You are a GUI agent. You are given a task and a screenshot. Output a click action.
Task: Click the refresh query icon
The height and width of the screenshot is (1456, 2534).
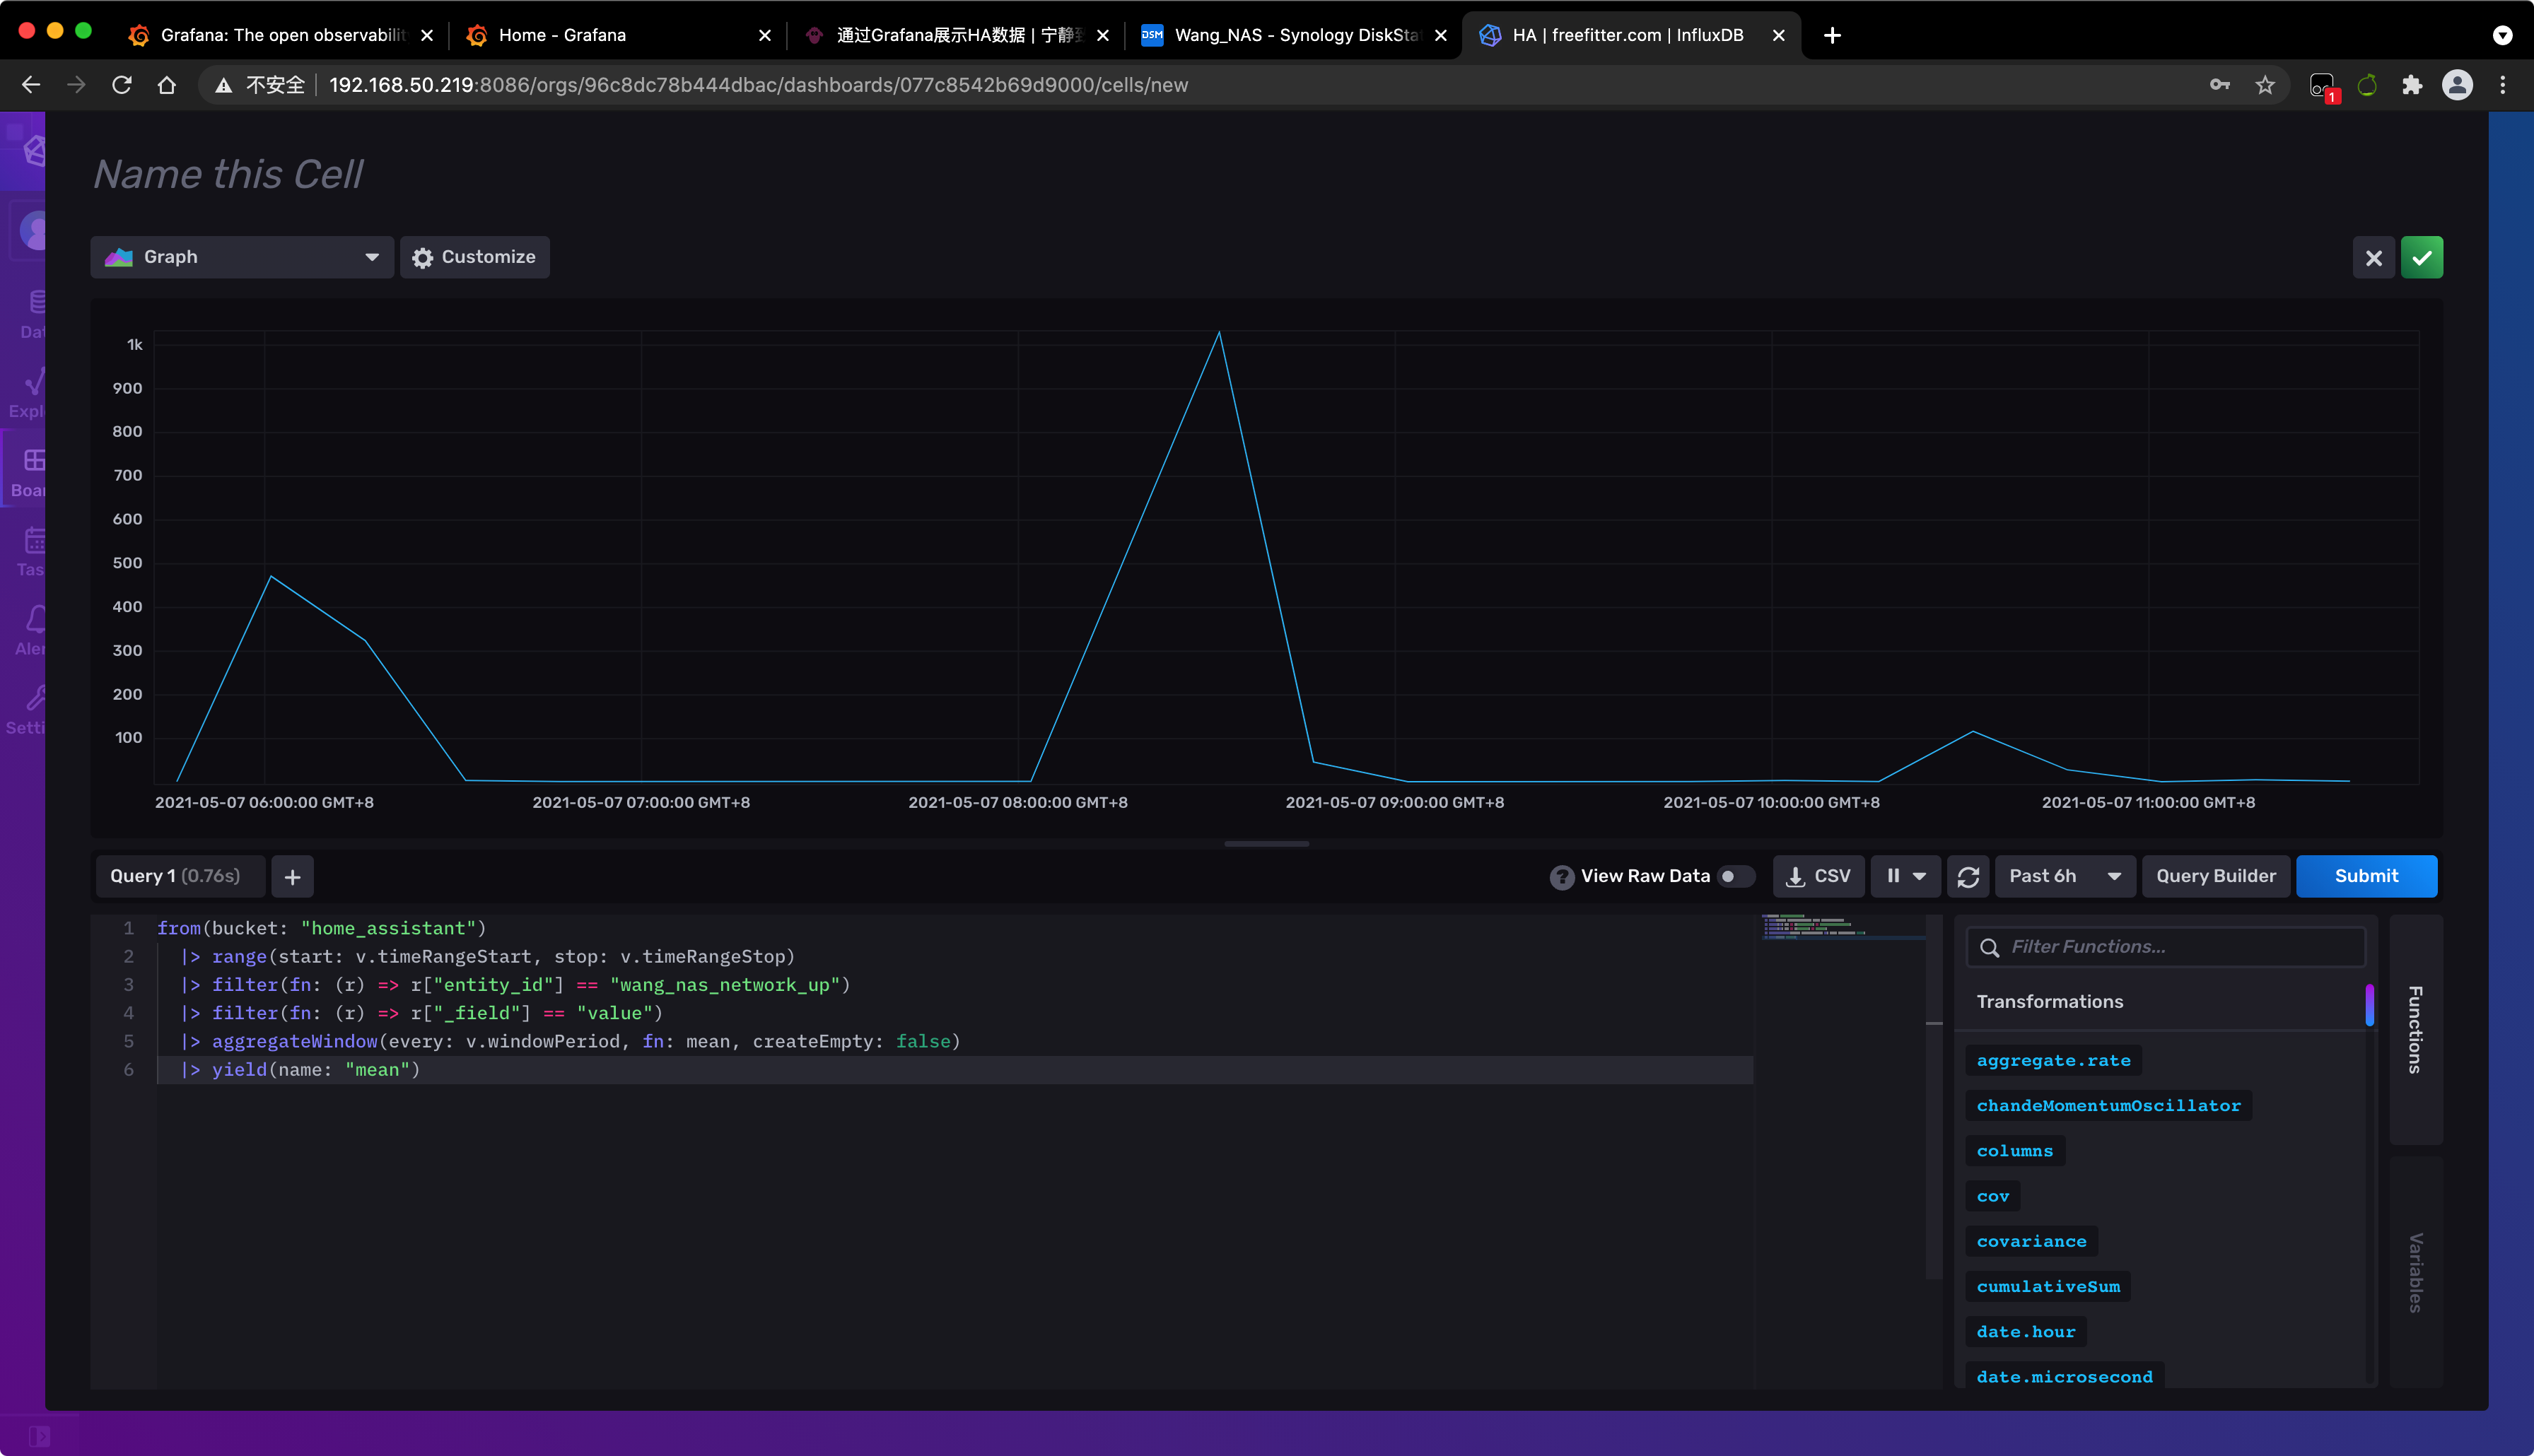click(x=1968, y=875)
